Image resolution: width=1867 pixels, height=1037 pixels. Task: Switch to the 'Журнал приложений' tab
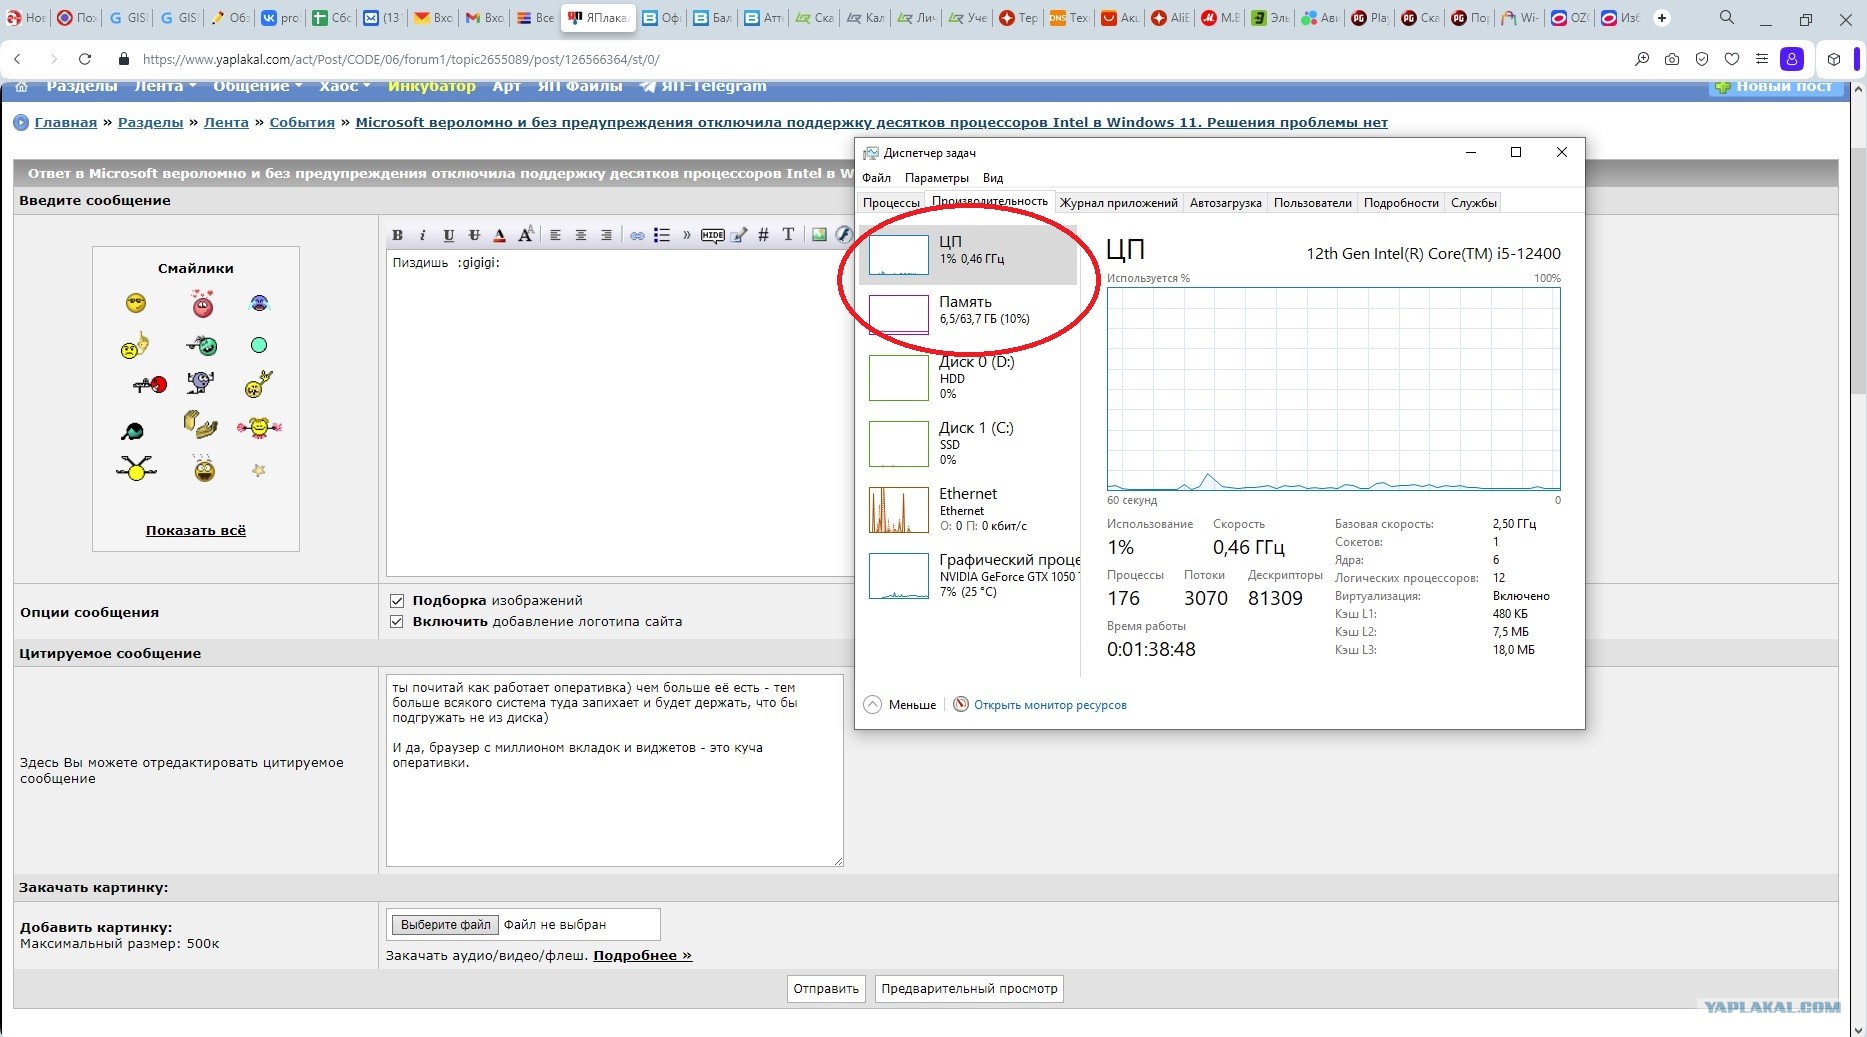pos(1119,203)
